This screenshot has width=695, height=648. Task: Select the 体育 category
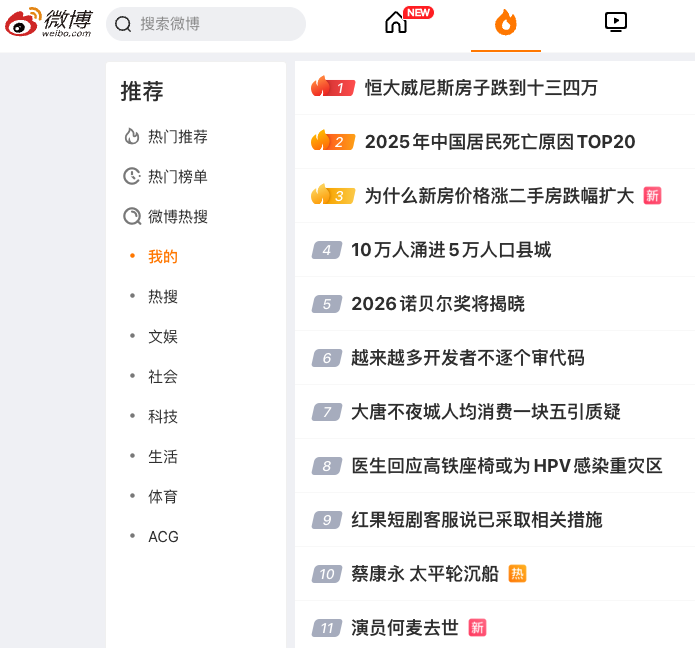pyautogui.click(x=163, y=496)
